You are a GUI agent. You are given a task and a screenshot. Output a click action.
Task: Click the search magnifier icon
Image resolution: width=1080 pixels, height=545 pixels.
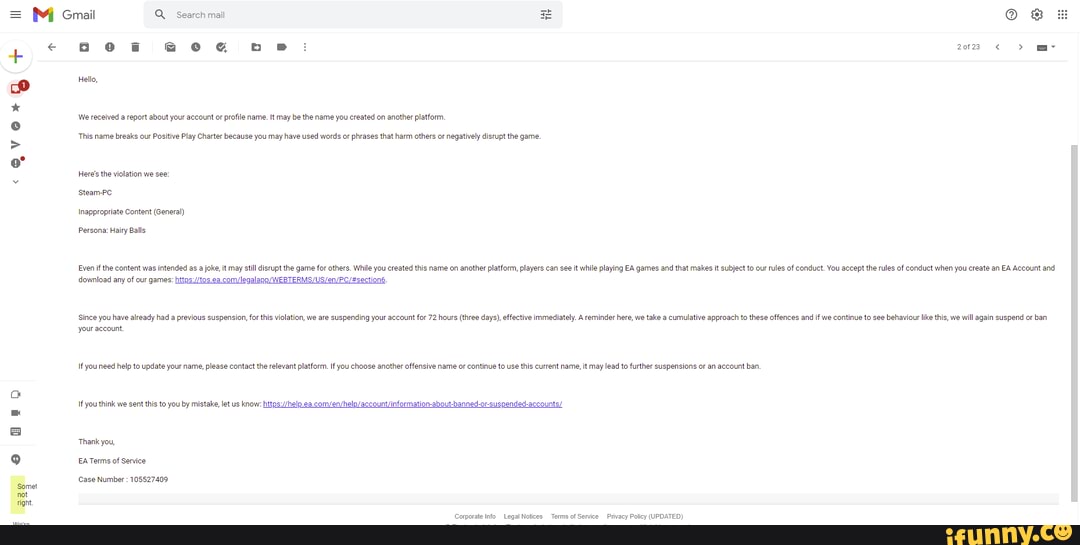[x=160, y=14]
